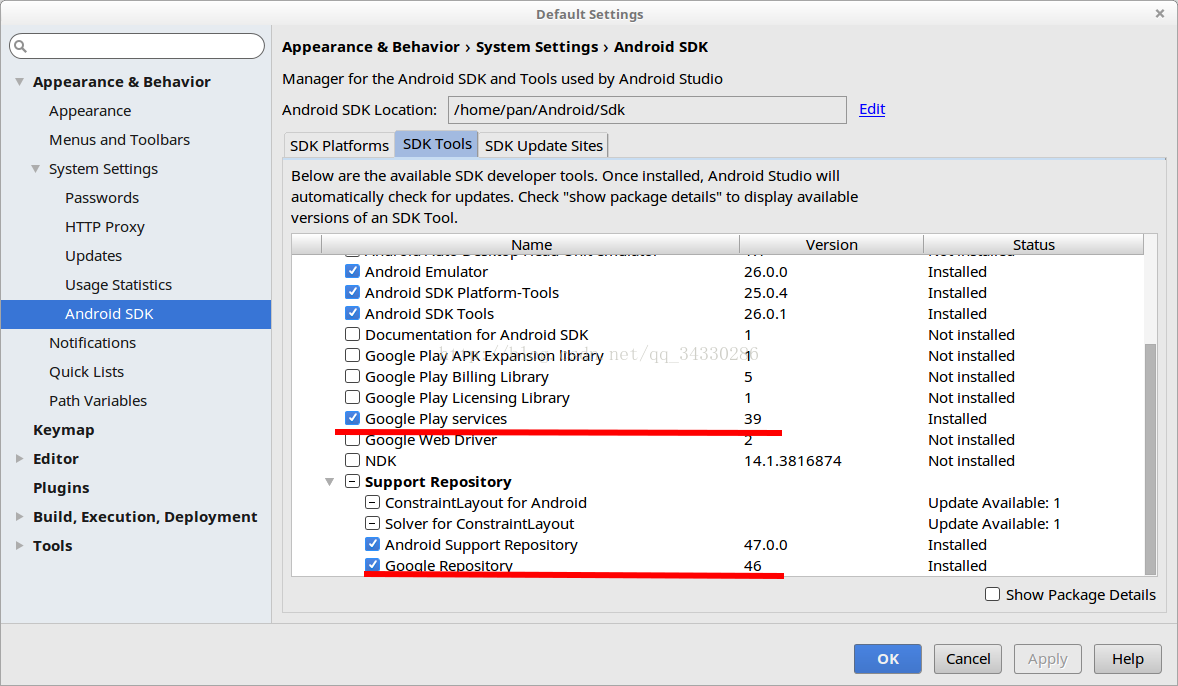The height and width of the screenshot is (686, 1178).
Task: Uncheck Android SDK Platform-Tools checkbox
Action: click(x=352, y=292)
